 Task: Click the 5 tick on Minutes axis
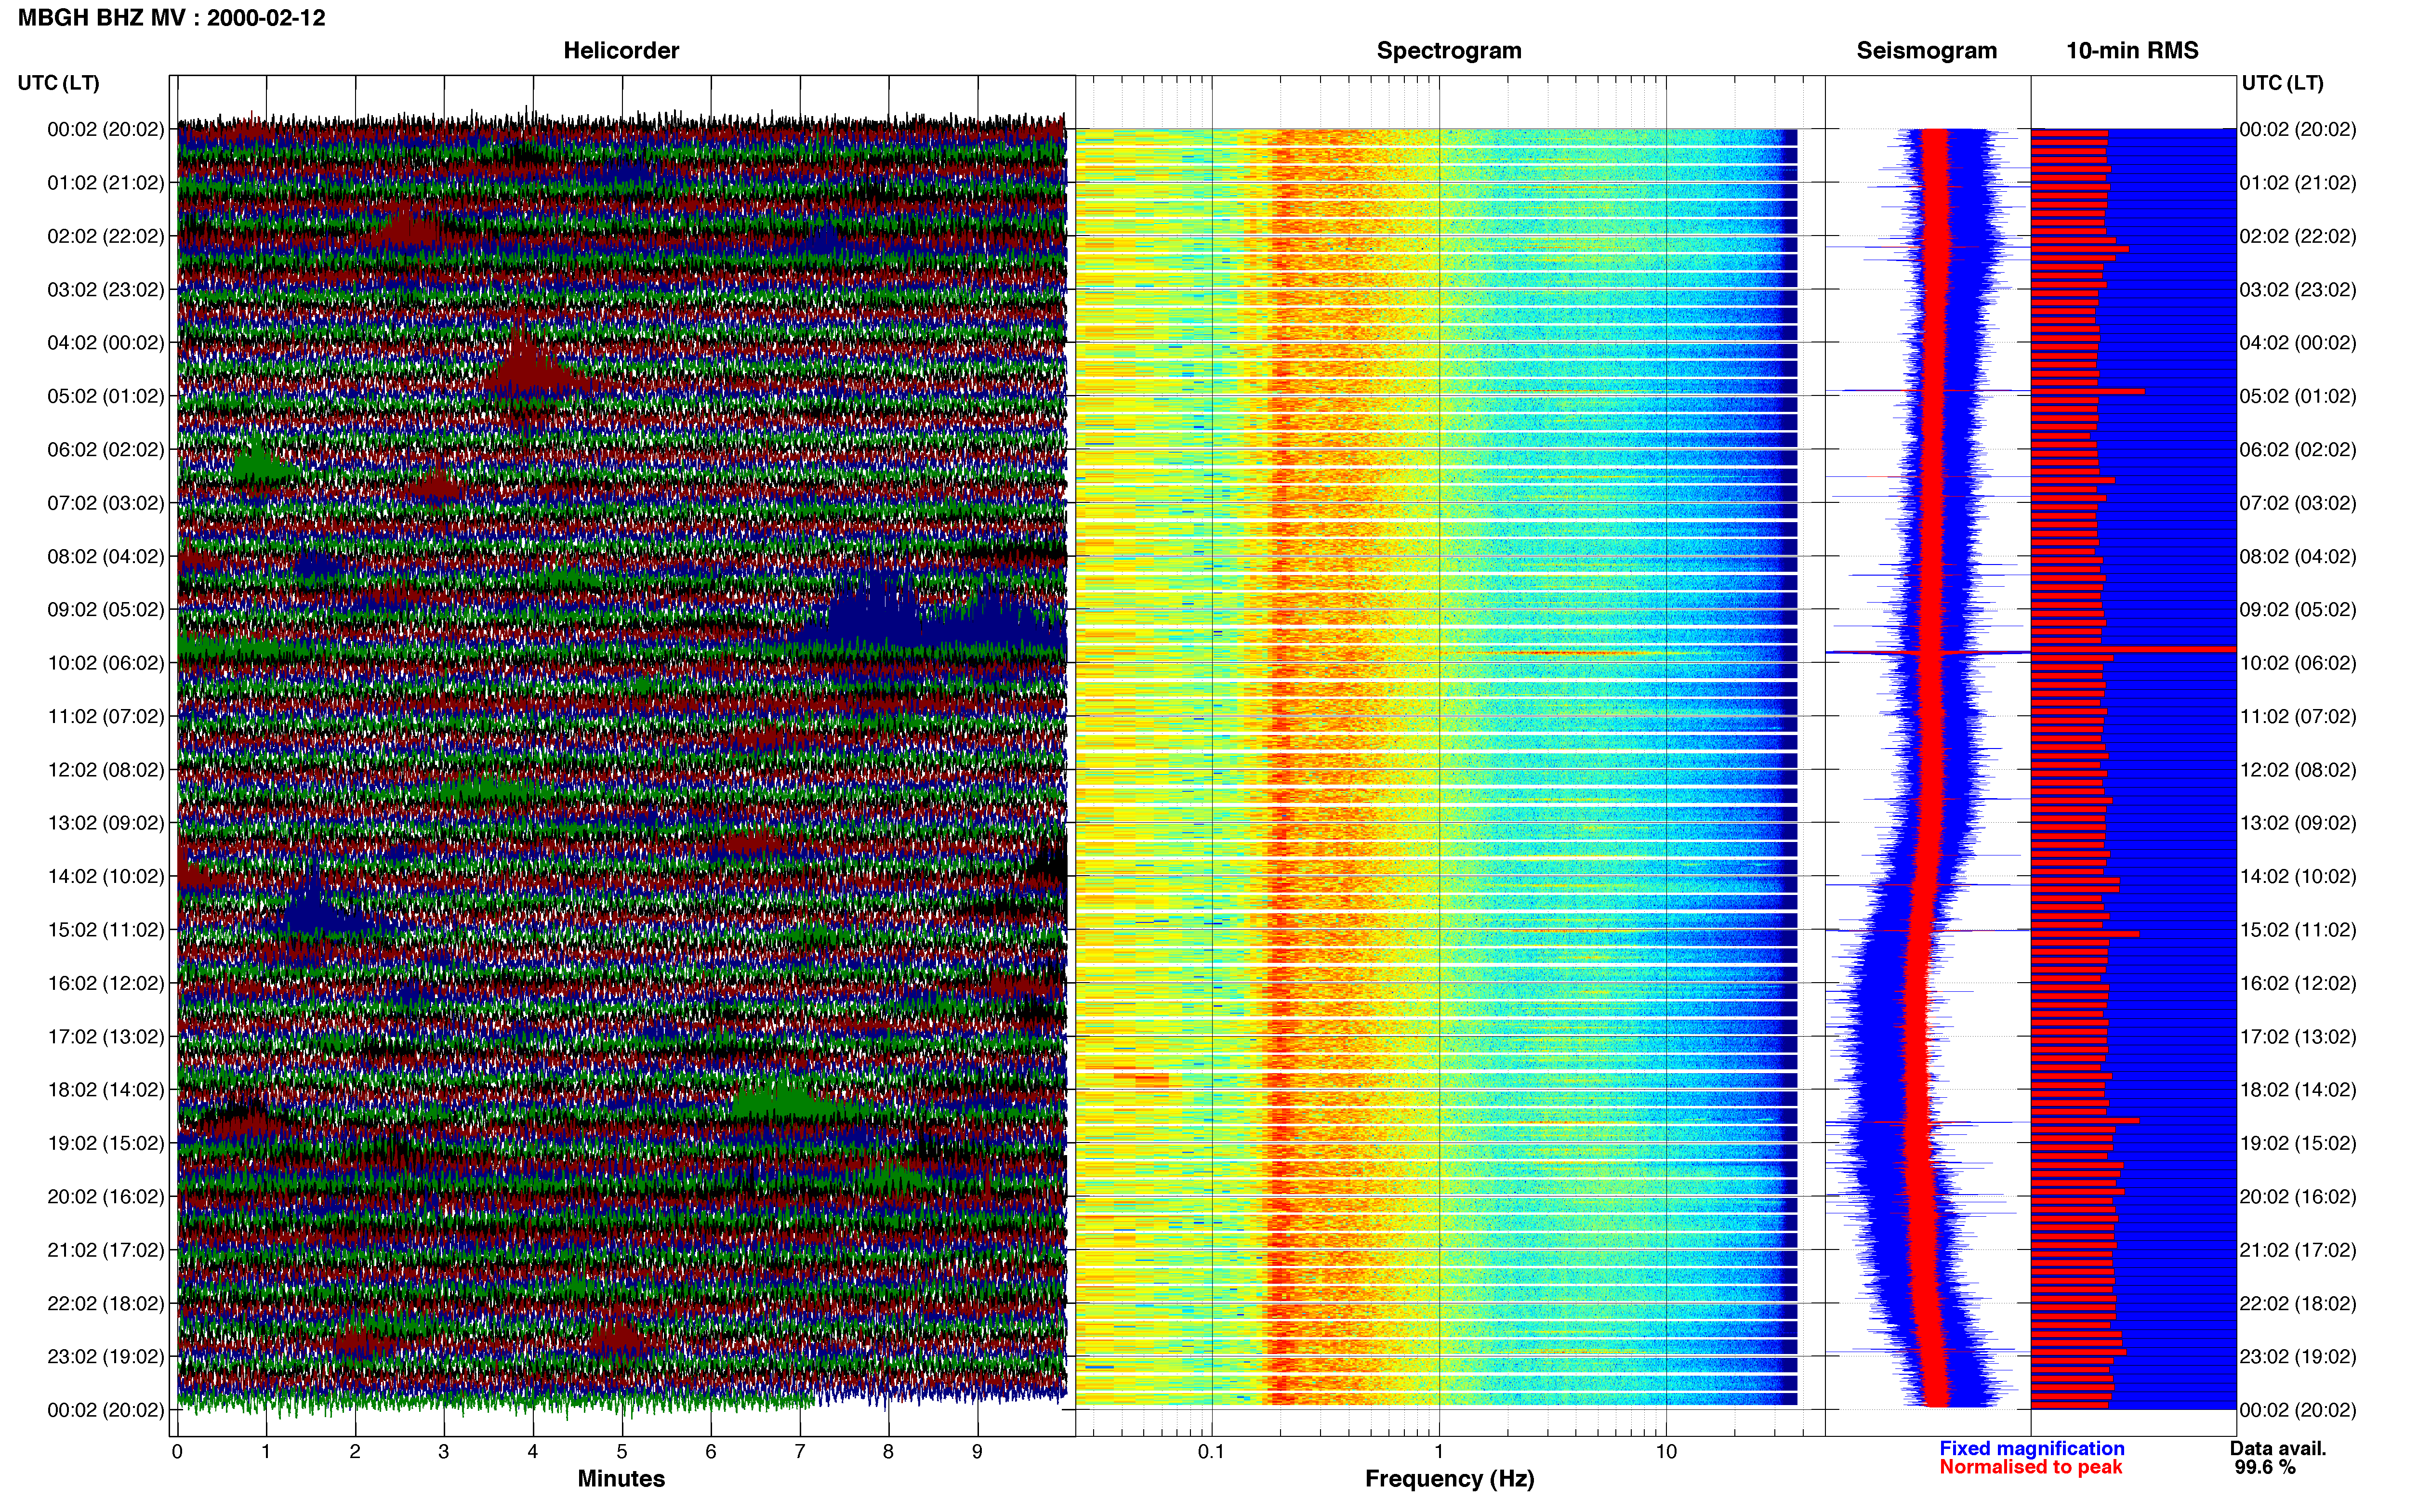(622, 1452)
